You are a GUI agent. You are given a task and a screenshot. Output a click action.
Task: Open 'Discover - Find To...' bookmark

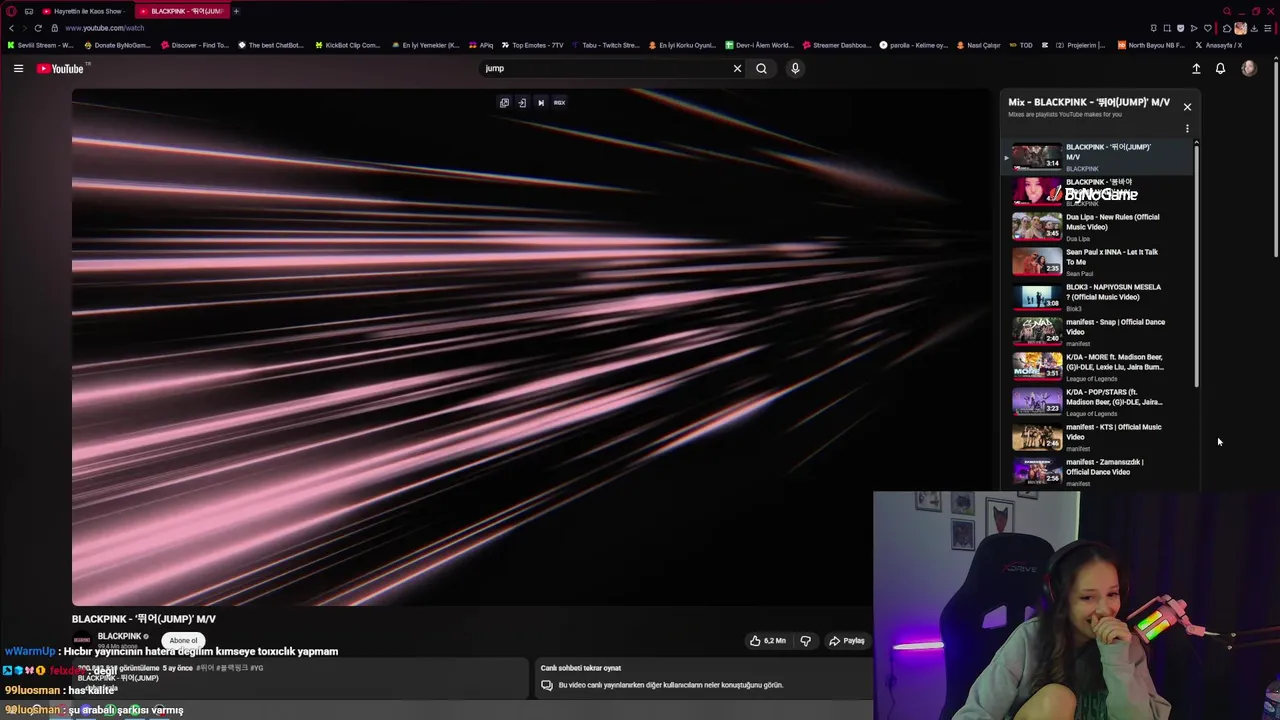click(194, 45)
